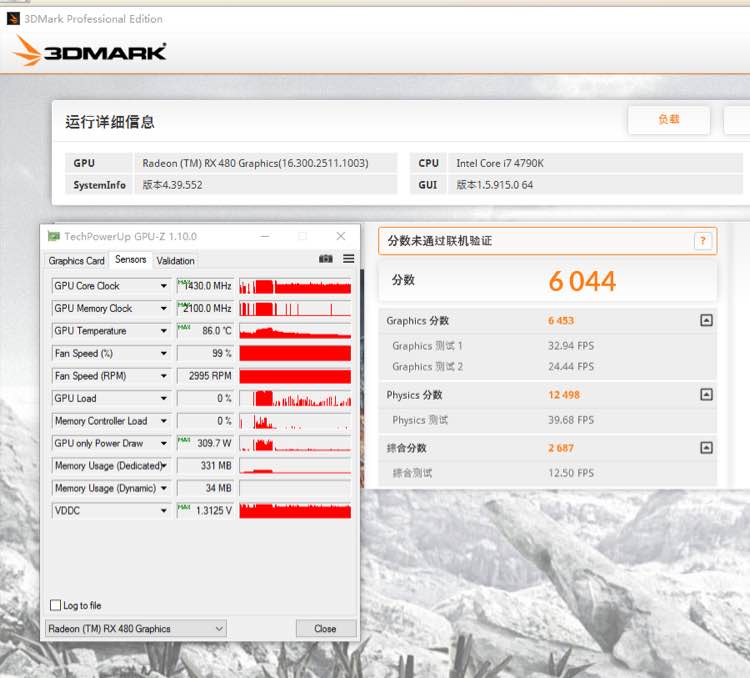This screenshot has height=678, width=750.
Task: Click the combined score 2 687
Action: point(561,448)
